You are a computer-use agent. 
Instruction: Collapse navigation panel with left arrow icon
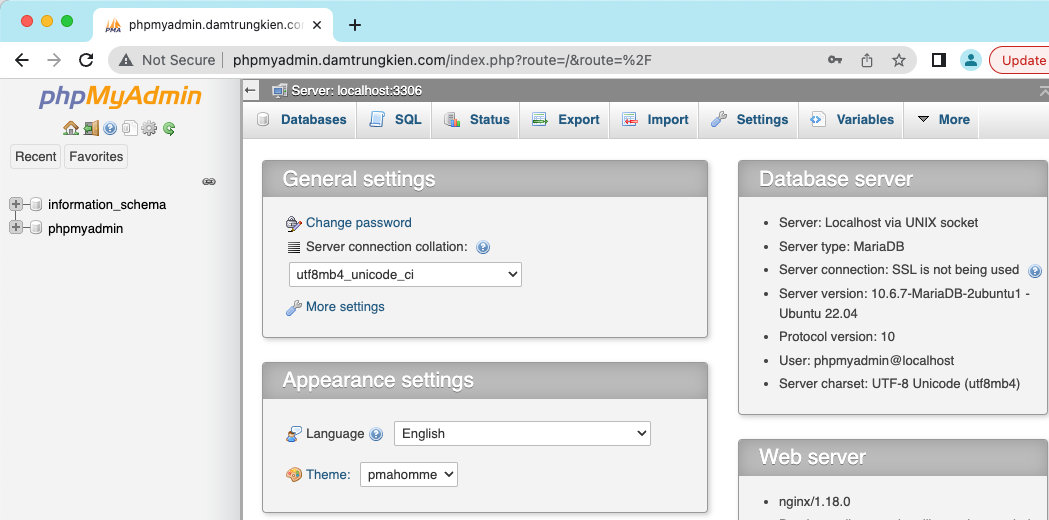(x=251, y=90)
